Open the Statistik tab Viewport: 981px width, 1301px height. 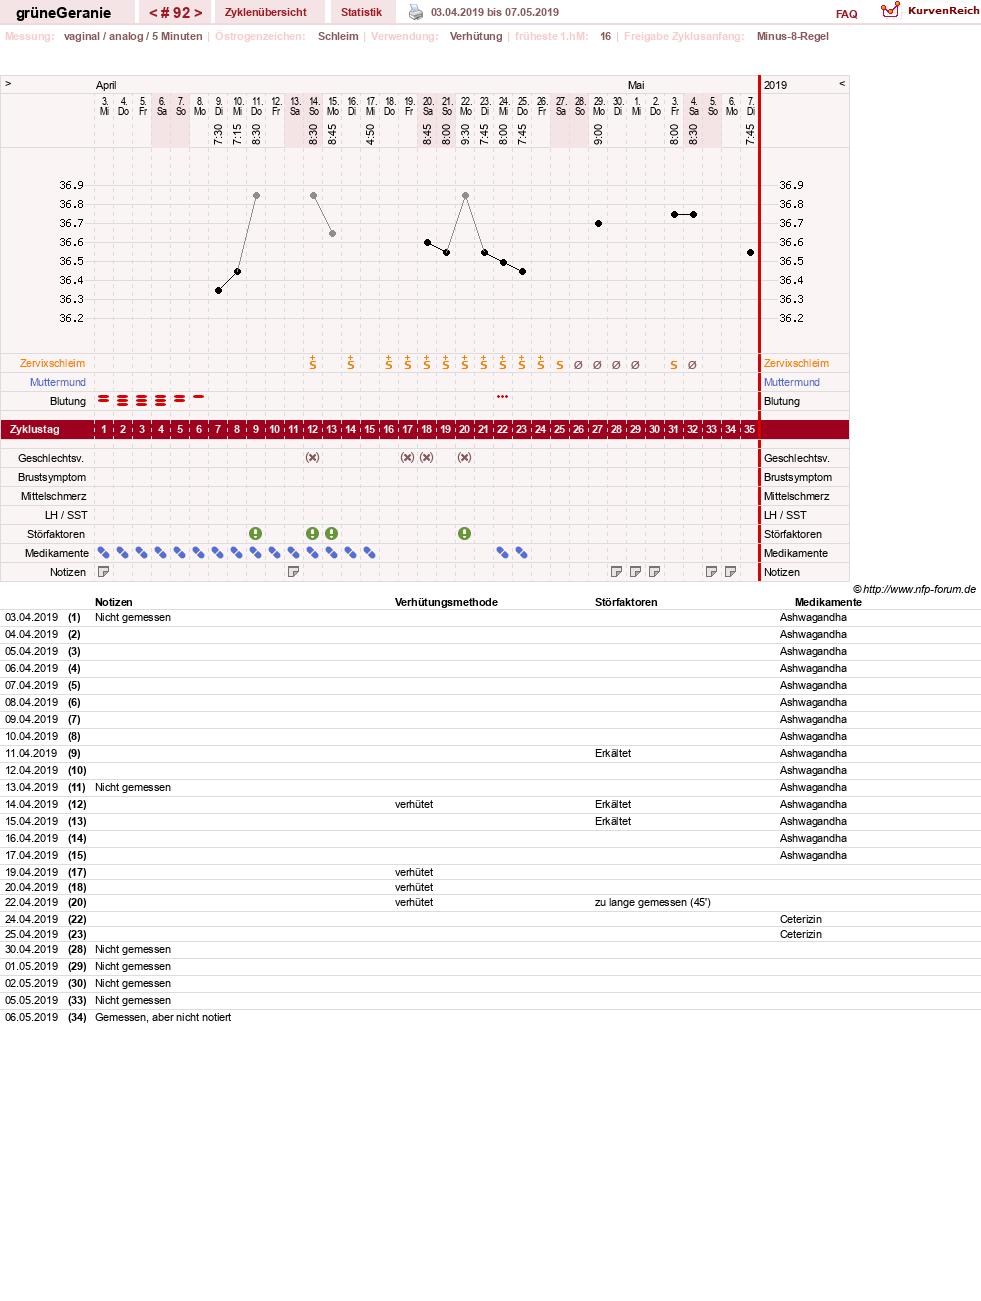pyautogui.click(x=361, y=12)
